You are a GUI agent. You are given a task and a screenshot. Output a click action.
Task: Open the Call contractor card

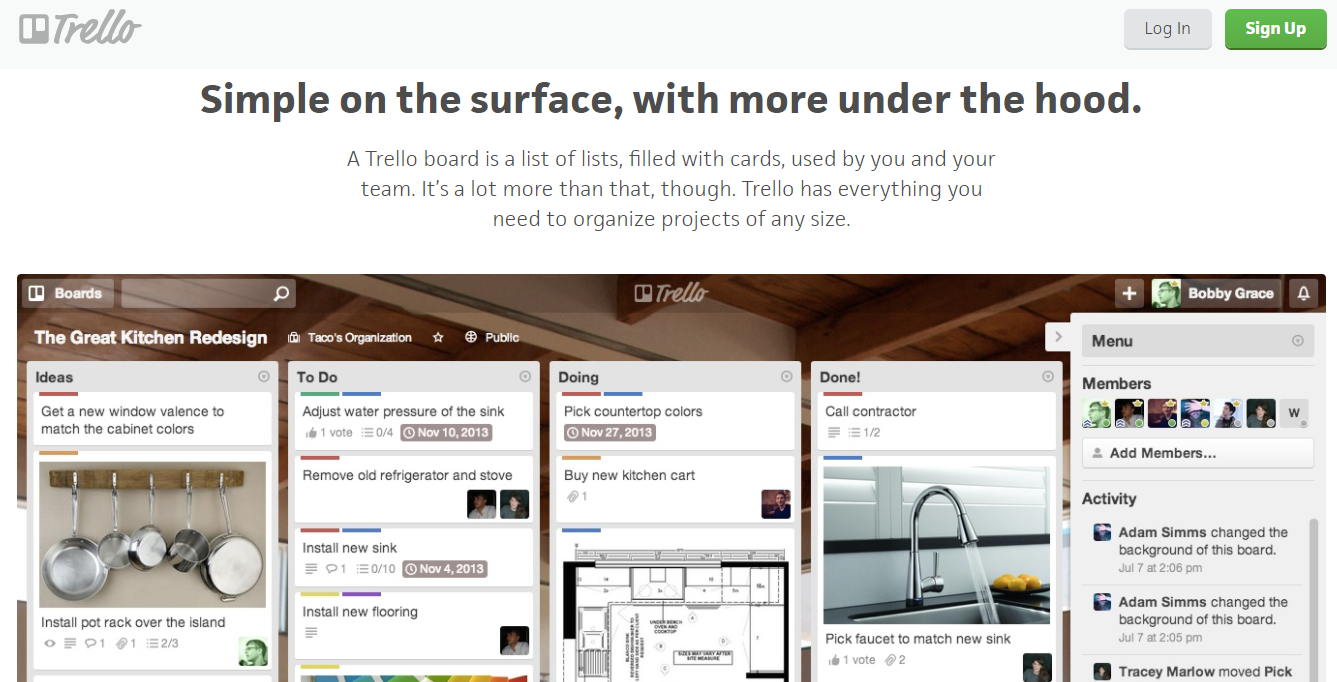tap(938, 419)
